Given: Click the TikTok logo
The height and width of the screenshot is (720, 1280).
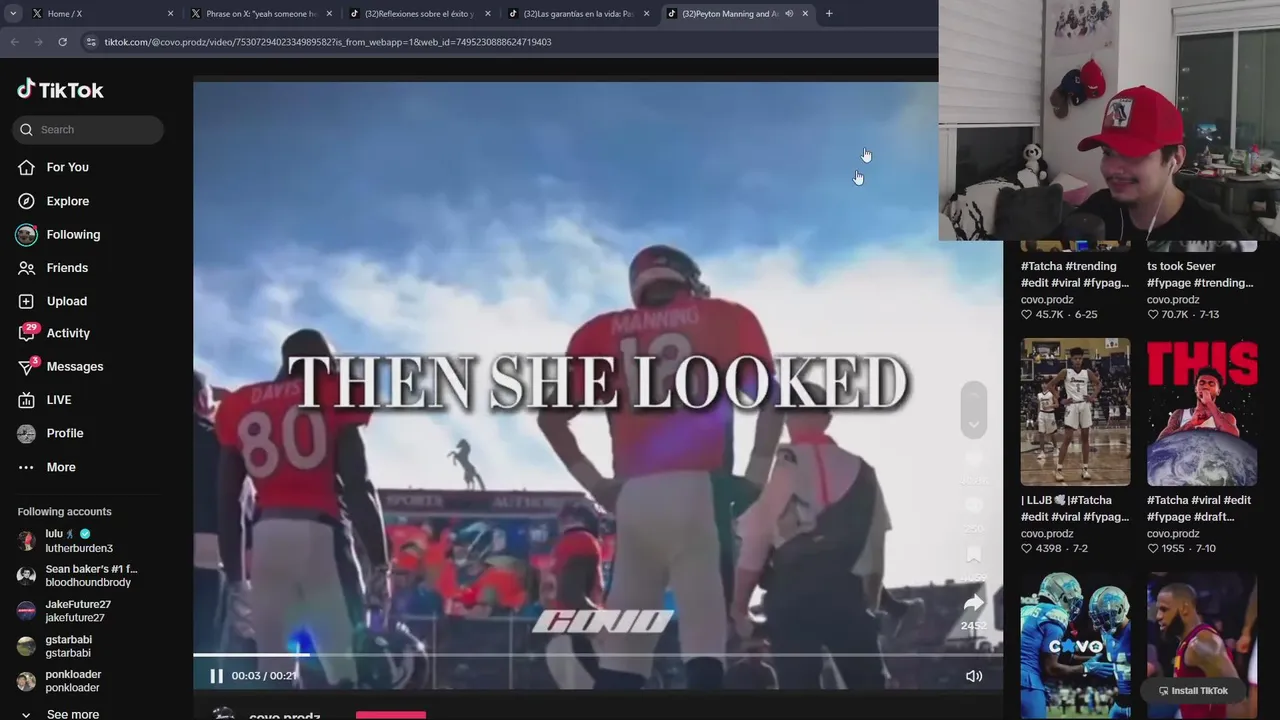Looking at the screenshot, I should point(60,90).
